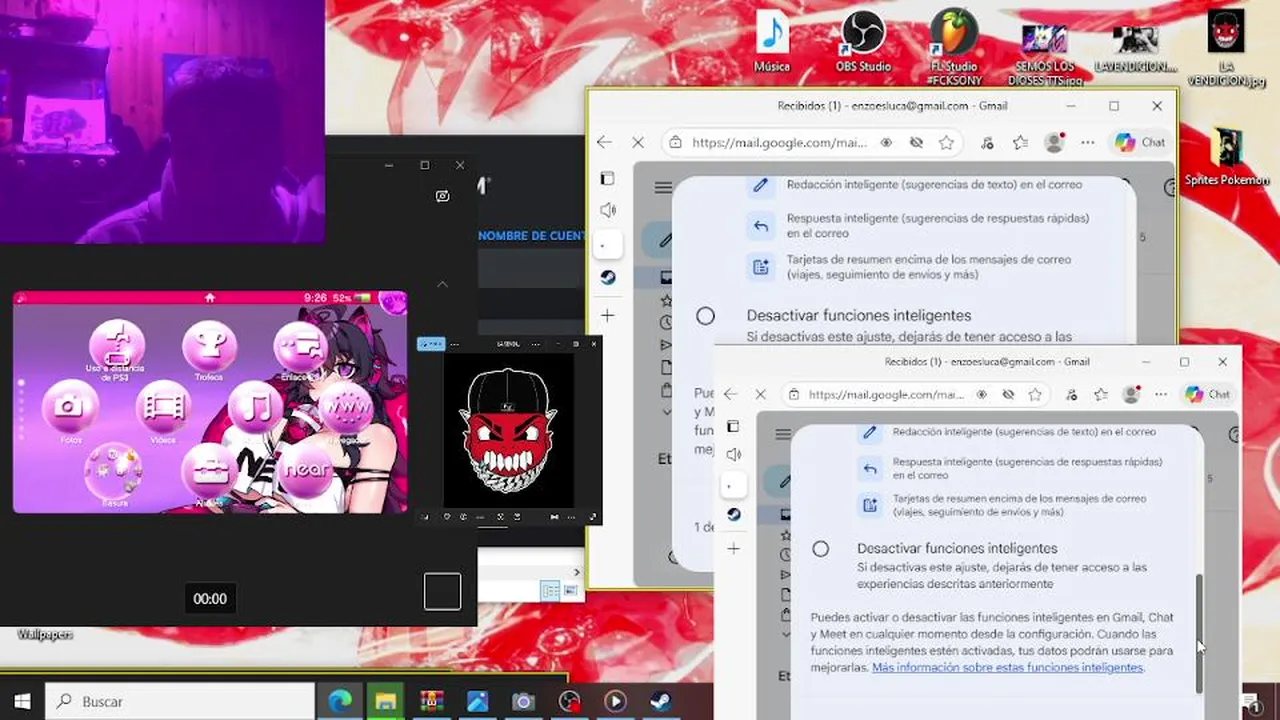Select Desactivar funciones inteligentes radio in front window
Viewport: 1280px width, 720px height.
point(821,549)
